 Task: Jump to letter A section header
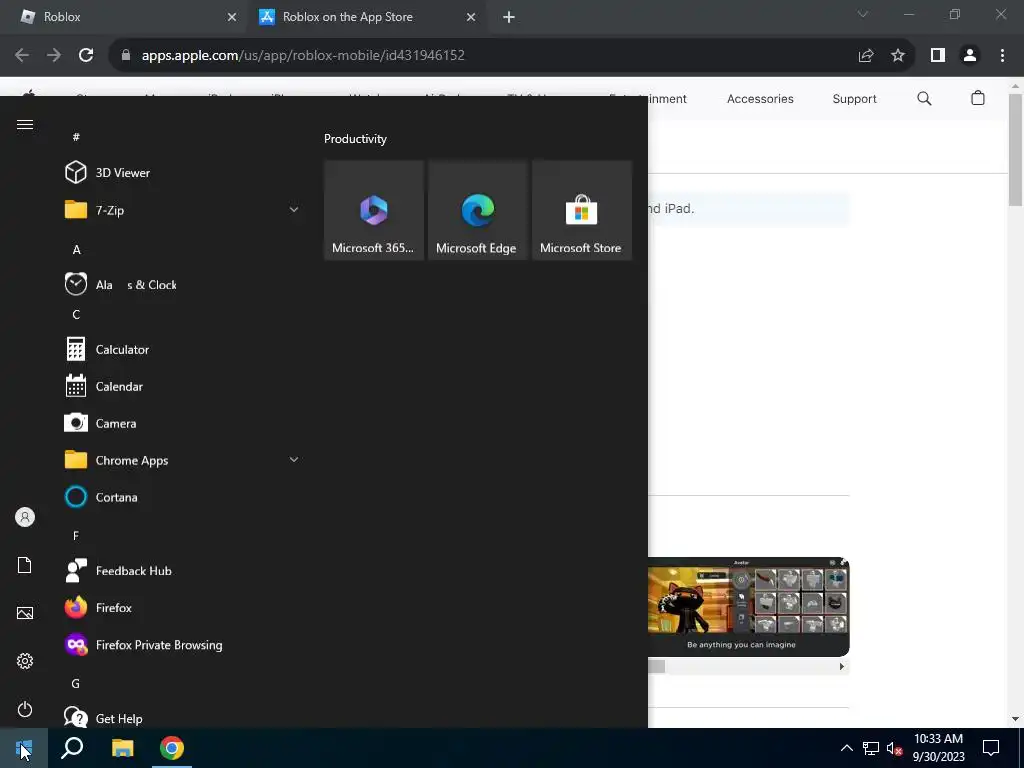pyautogui.click(x=76, y=249)
